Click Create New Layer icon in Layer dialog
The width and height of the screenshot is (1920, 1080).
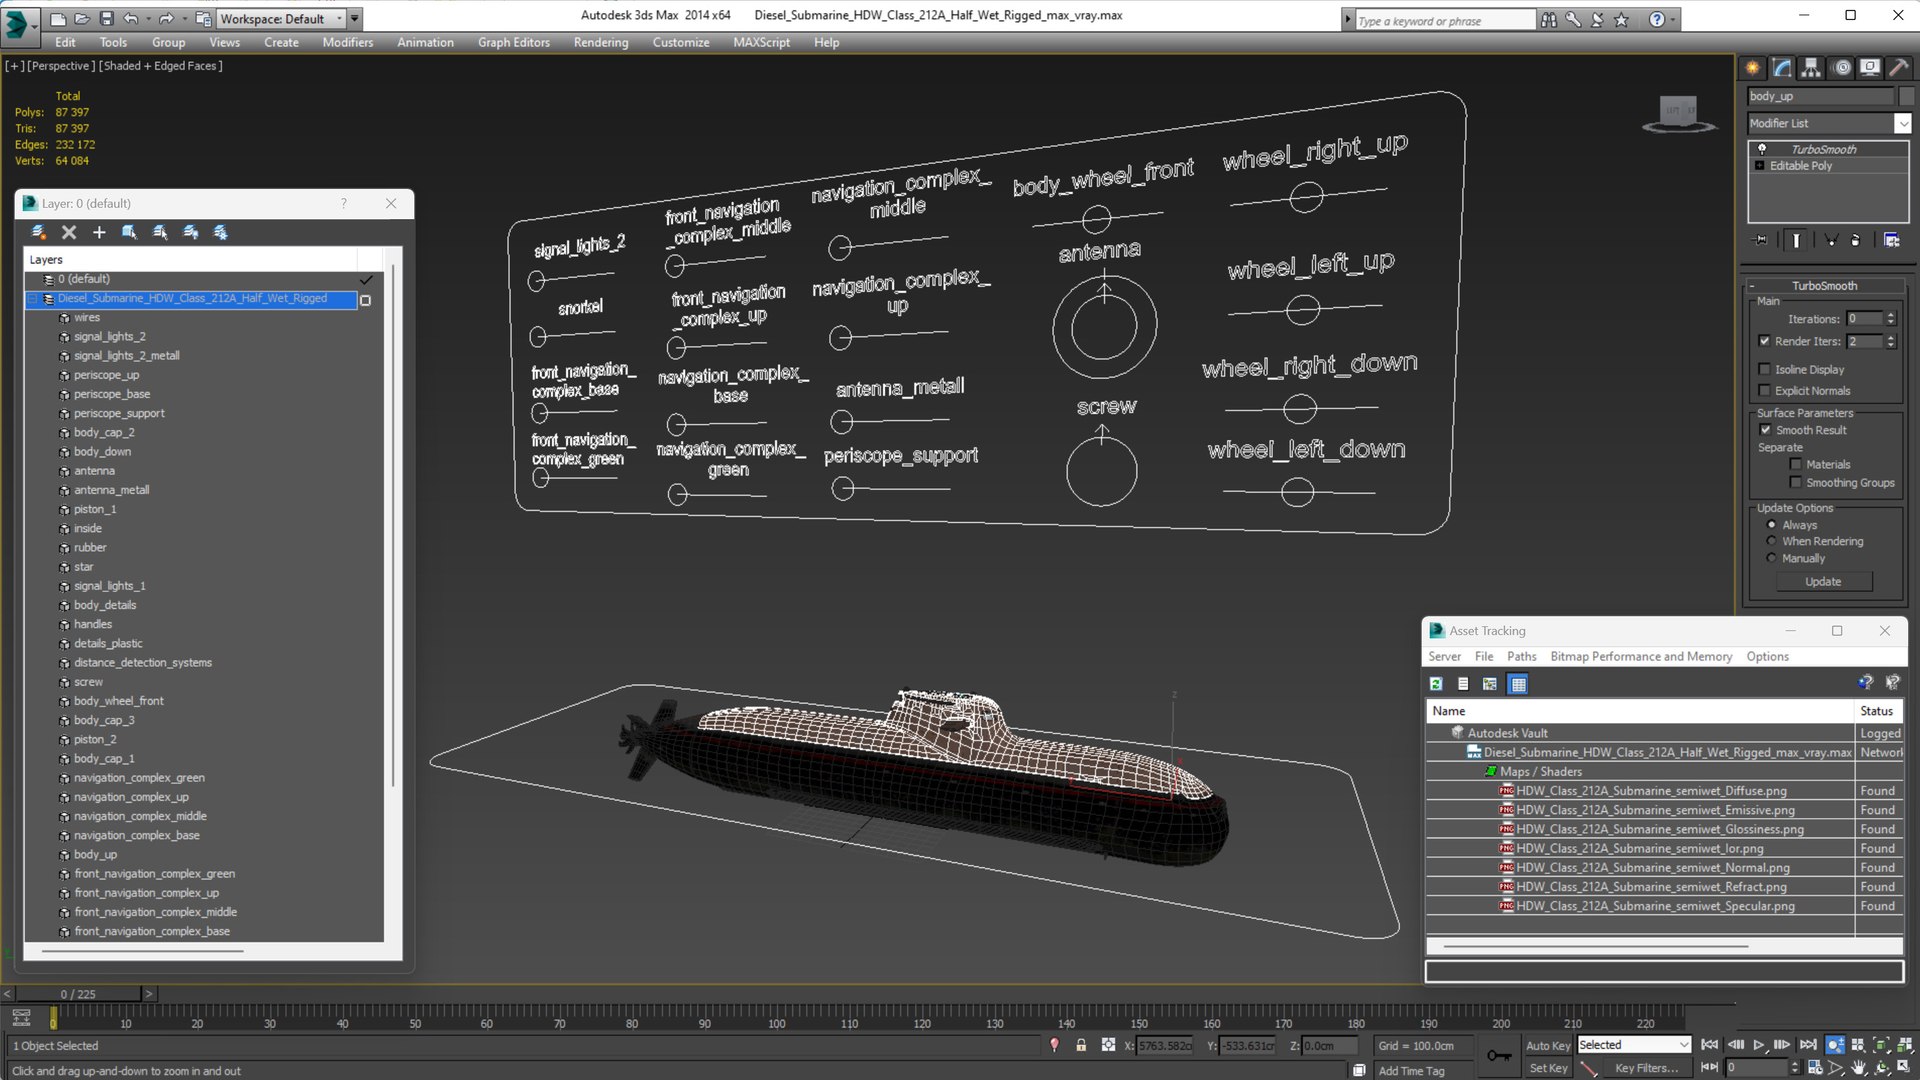coord(39,232)
